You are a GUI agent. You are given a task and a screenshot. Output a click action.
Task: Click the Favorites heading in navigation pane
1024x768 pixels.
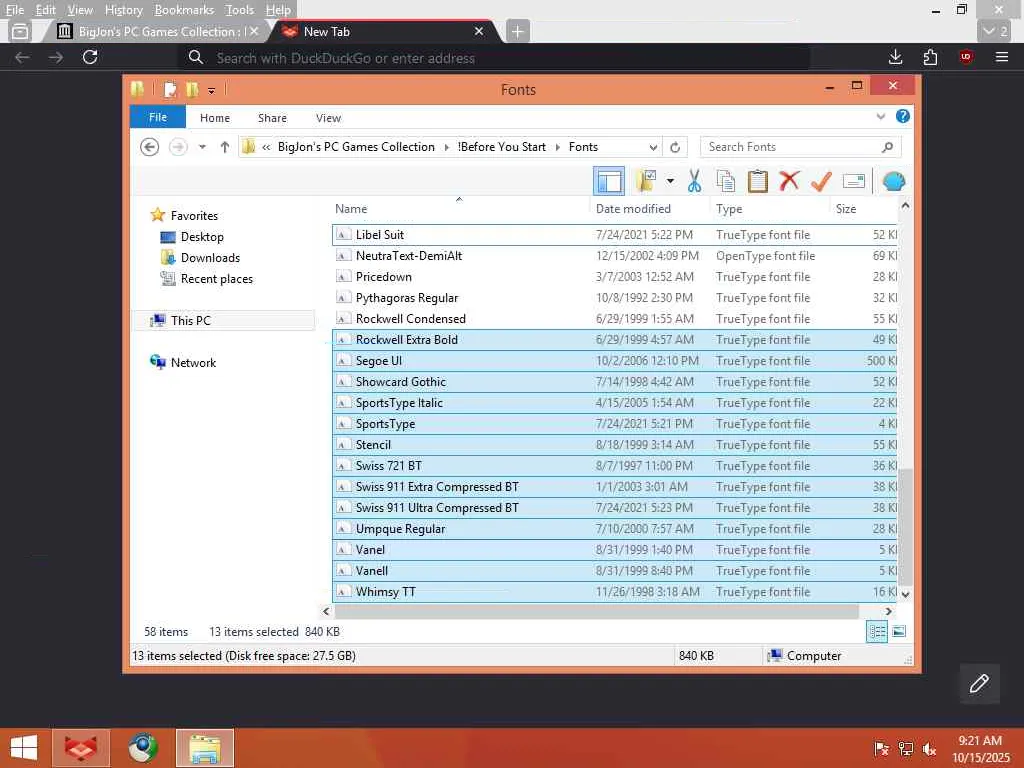point(194,216)
